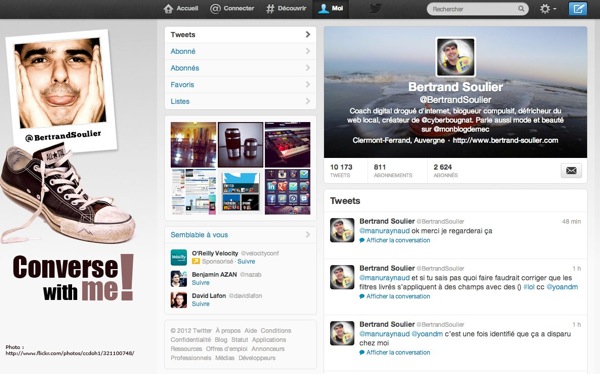Open the Twitter bird image thumbnail

click(241, 192)
